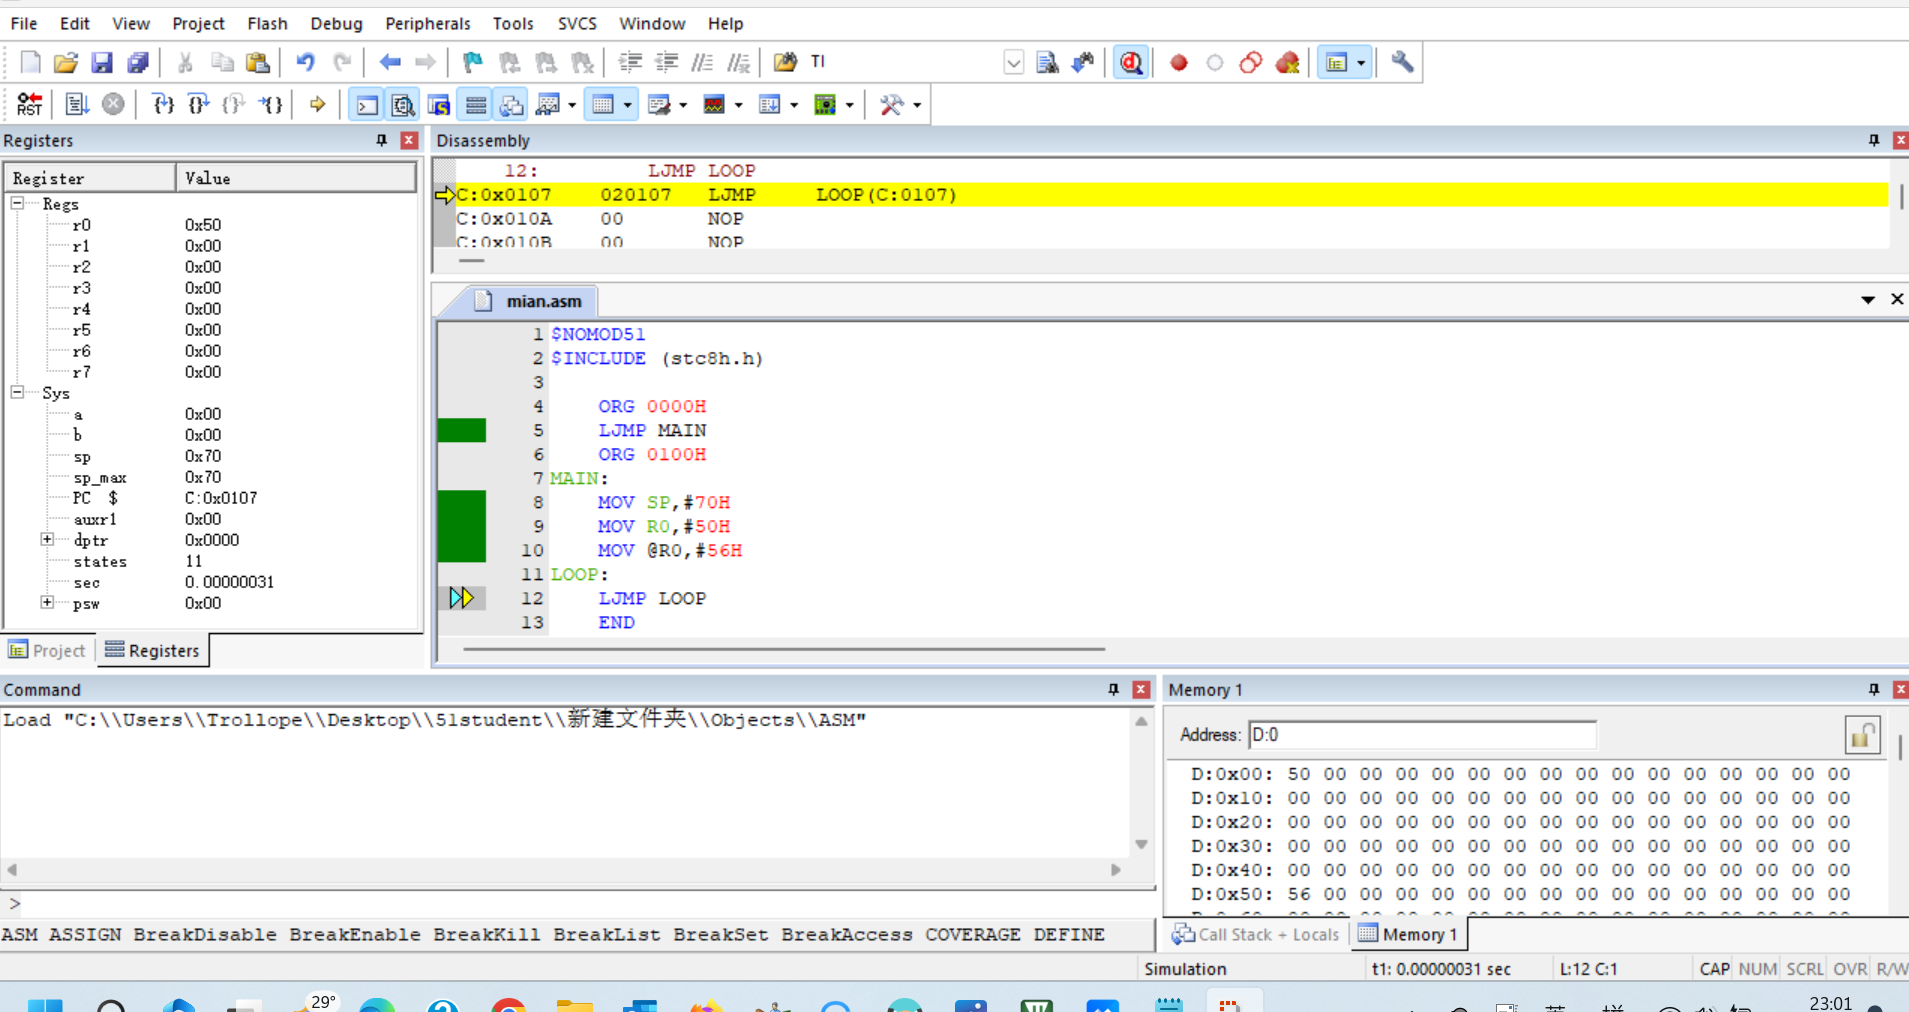Click the Find in Files icon
Viewport: 1909px width, 1012px height.
785,62
